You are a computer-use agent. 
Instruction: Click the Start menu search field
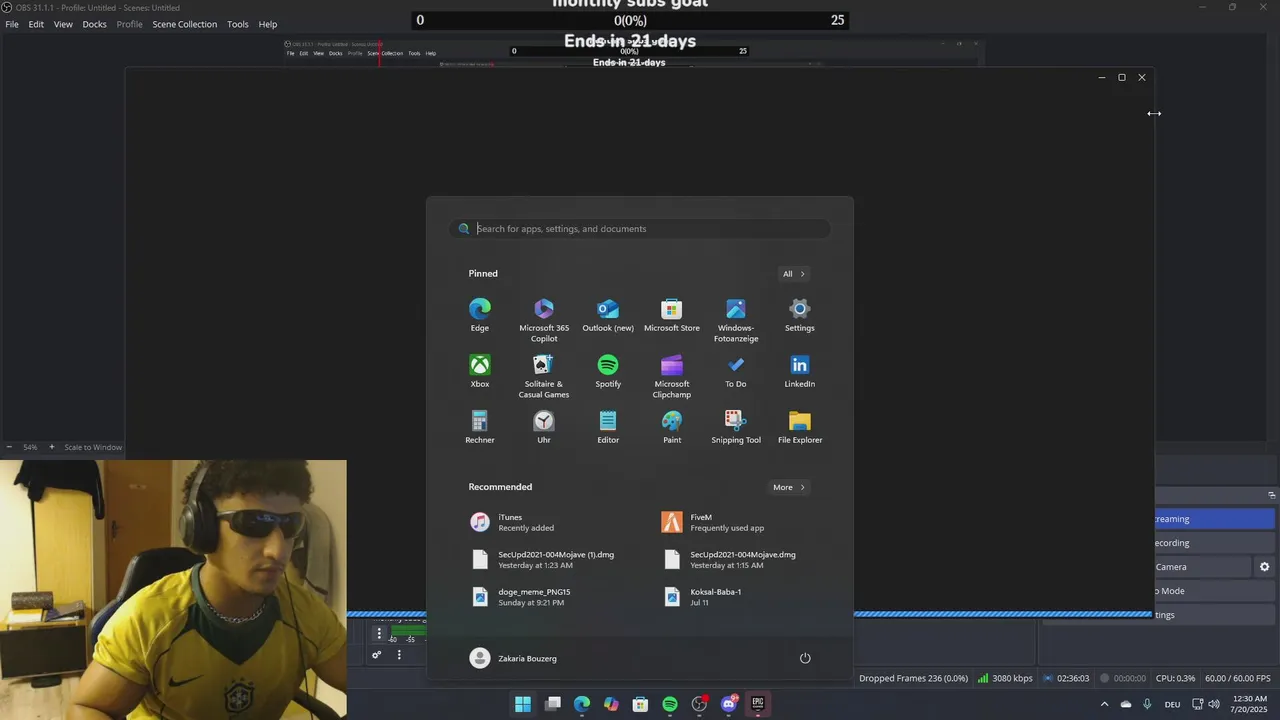[x=640, y=229]
